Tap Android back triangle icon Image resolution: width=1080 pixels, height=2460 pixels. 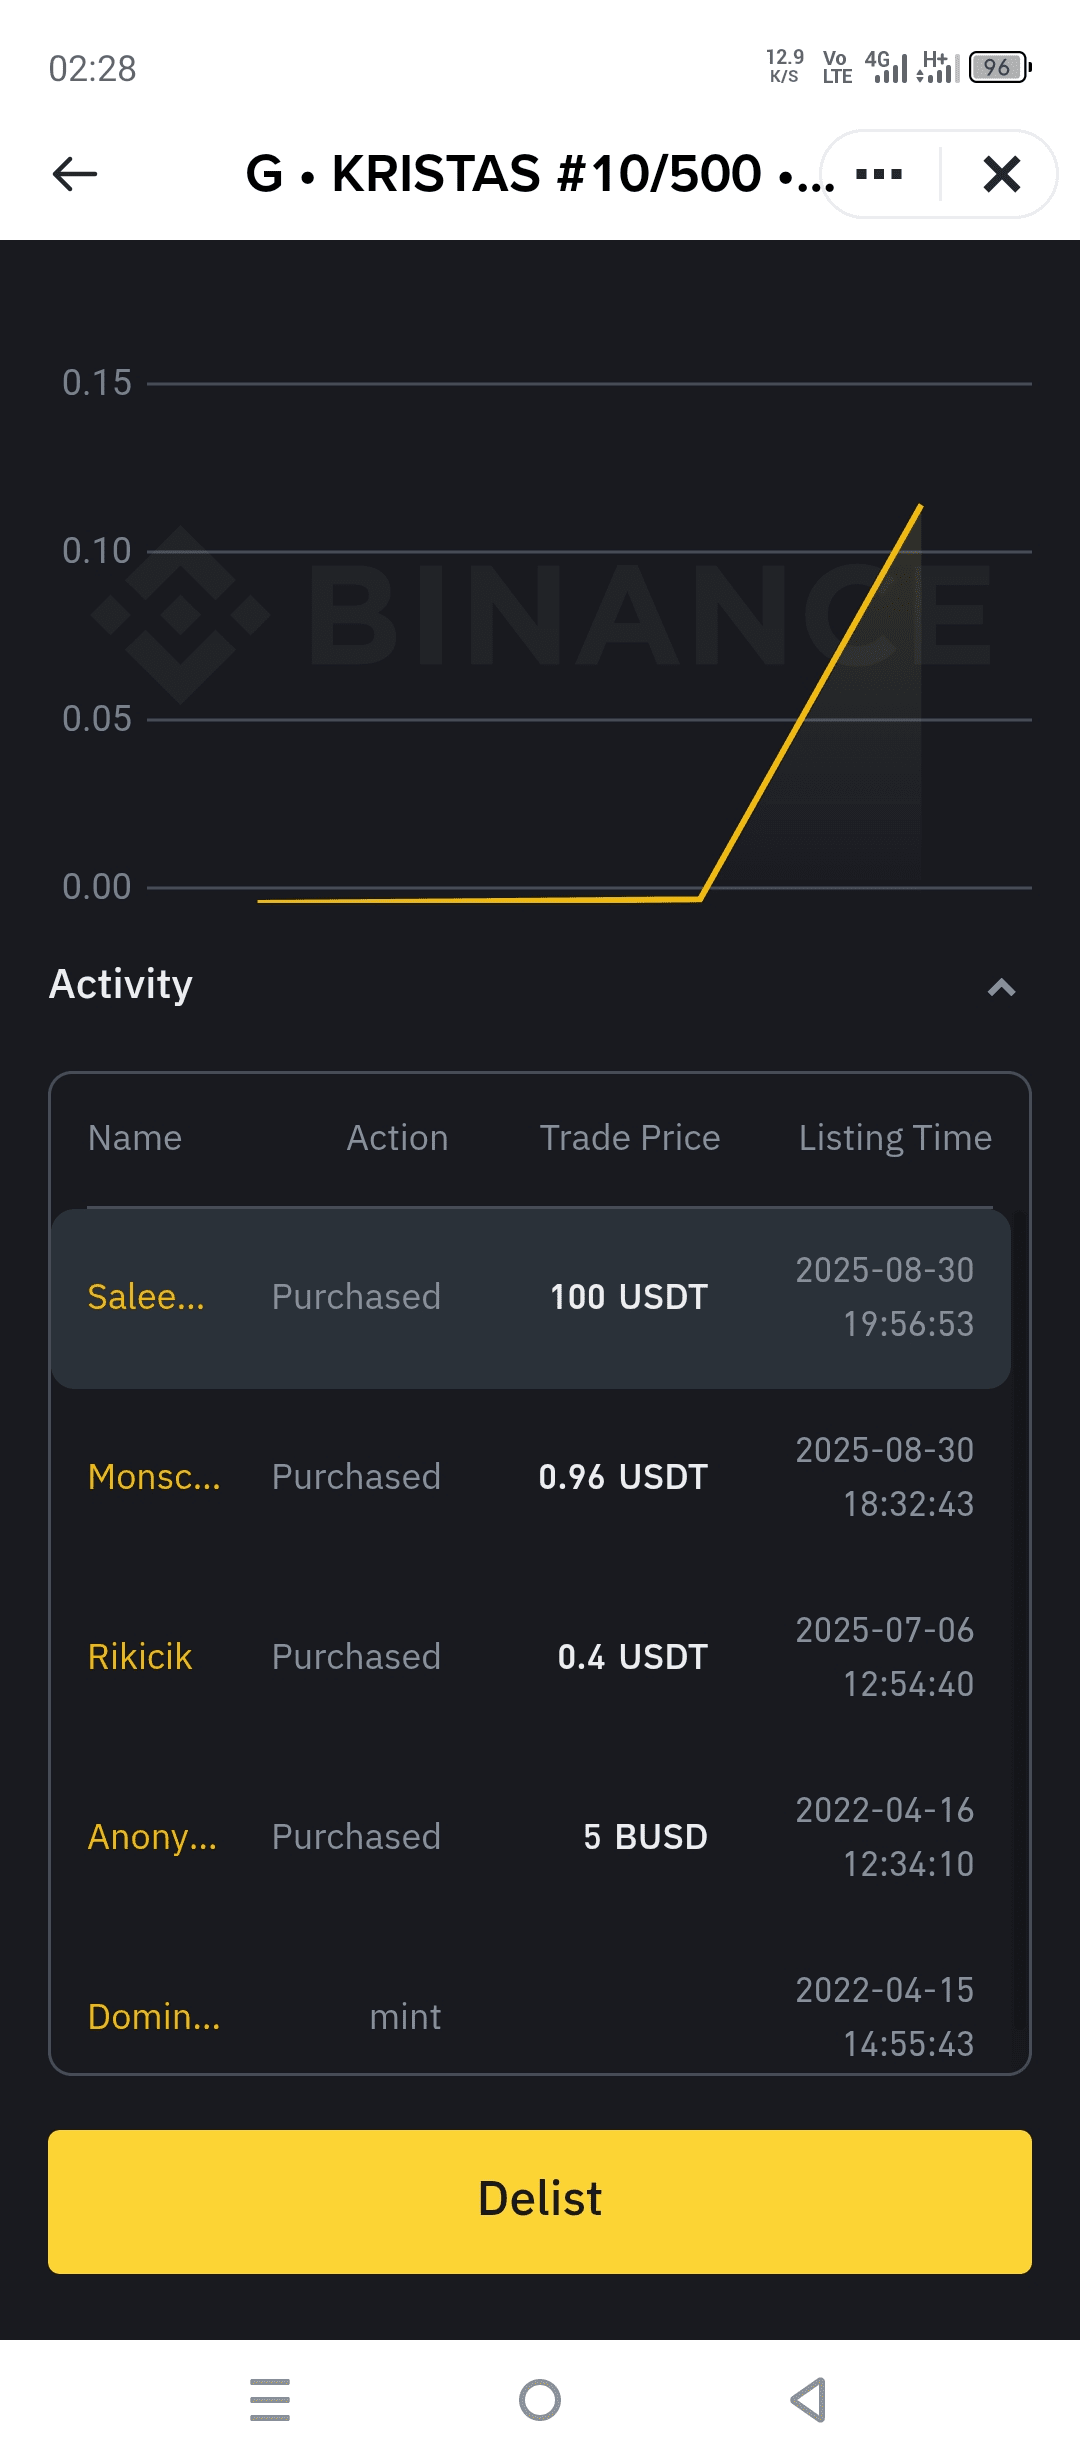point(809,2400)
